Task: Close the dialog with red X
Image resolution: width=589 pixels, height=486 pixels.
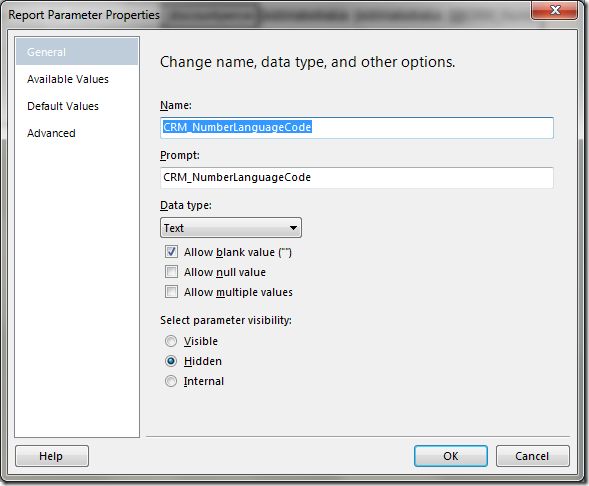Action: point(555,10)
